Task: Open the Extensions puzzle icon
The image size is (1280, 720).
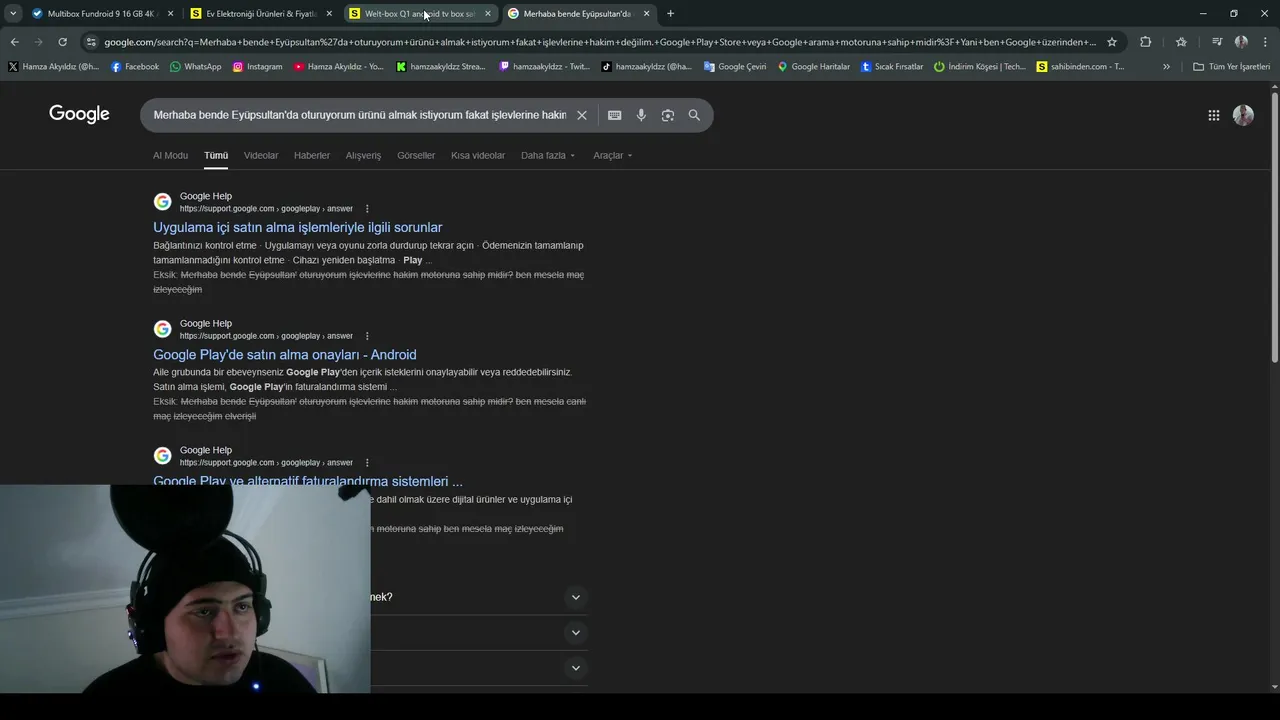Action: [1146, 42]
